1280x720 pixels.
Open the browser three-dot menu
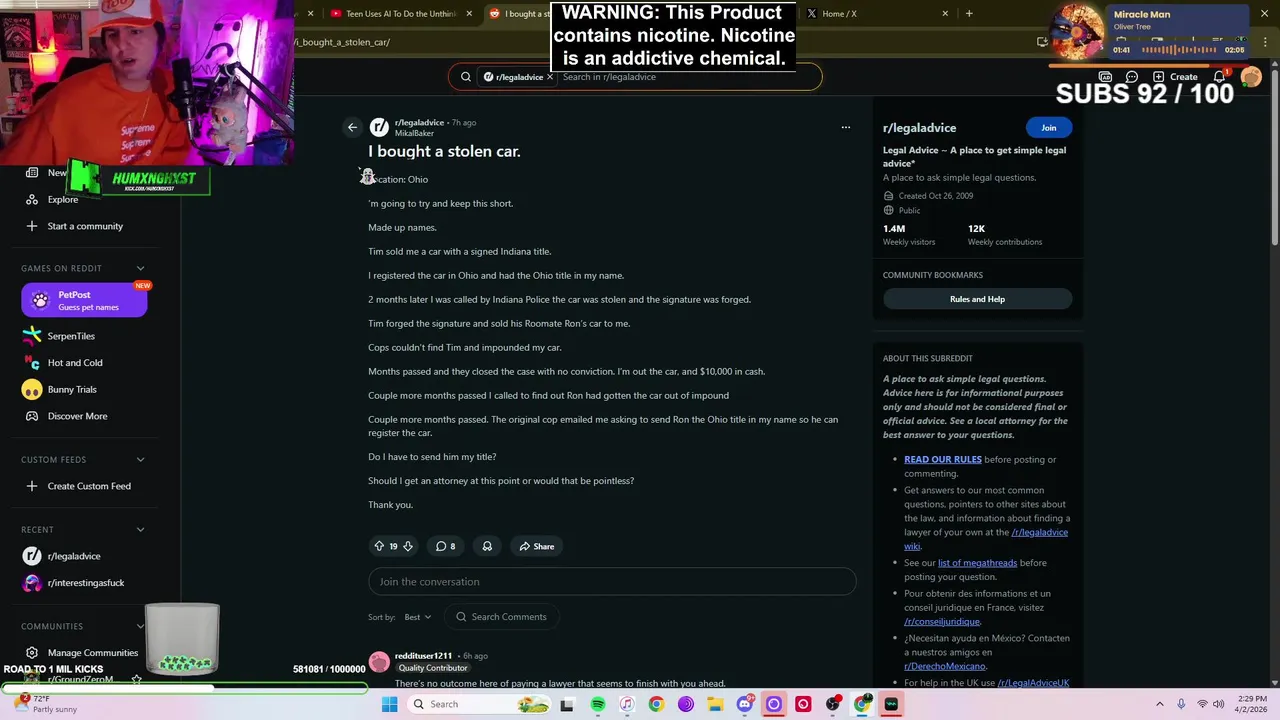[1266, 42]
